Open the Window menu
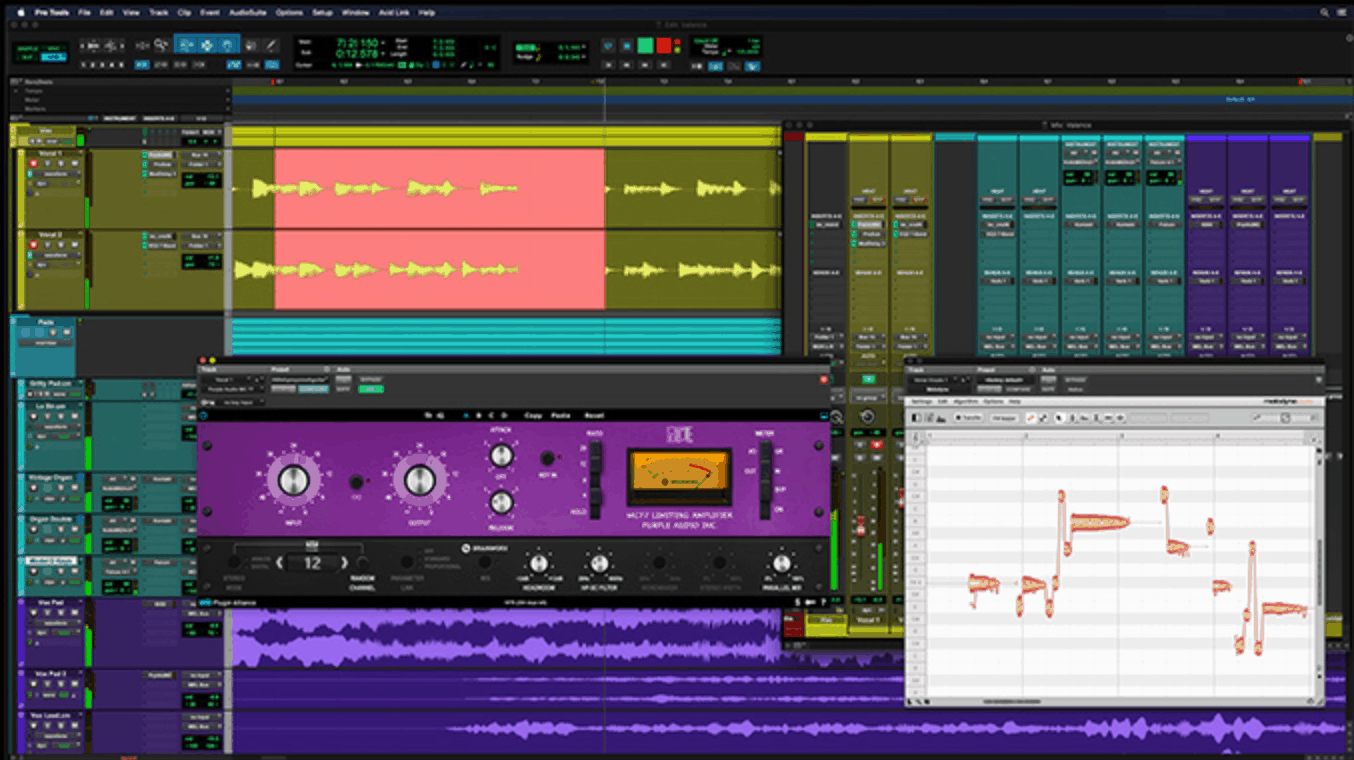 click(355, 12)
